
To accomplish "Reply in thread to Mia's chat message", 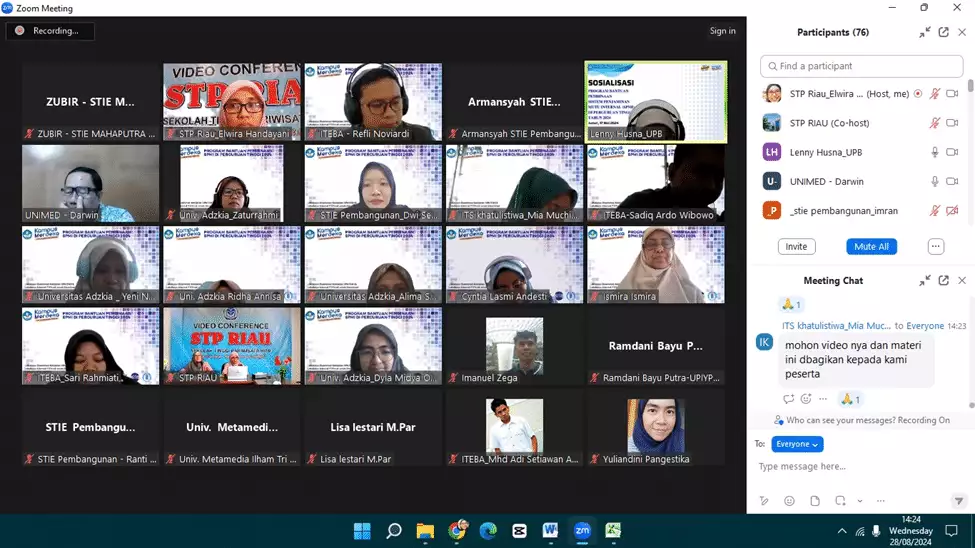I will tap(788, 399).
